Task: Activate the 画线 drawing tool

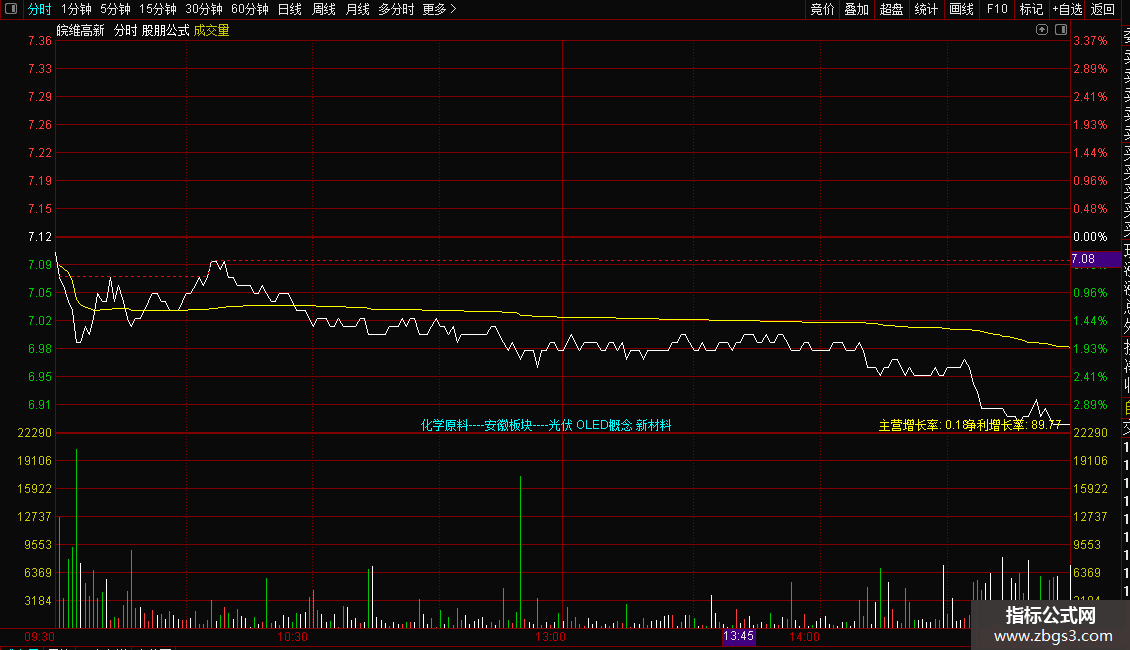Action: [961, 9]
